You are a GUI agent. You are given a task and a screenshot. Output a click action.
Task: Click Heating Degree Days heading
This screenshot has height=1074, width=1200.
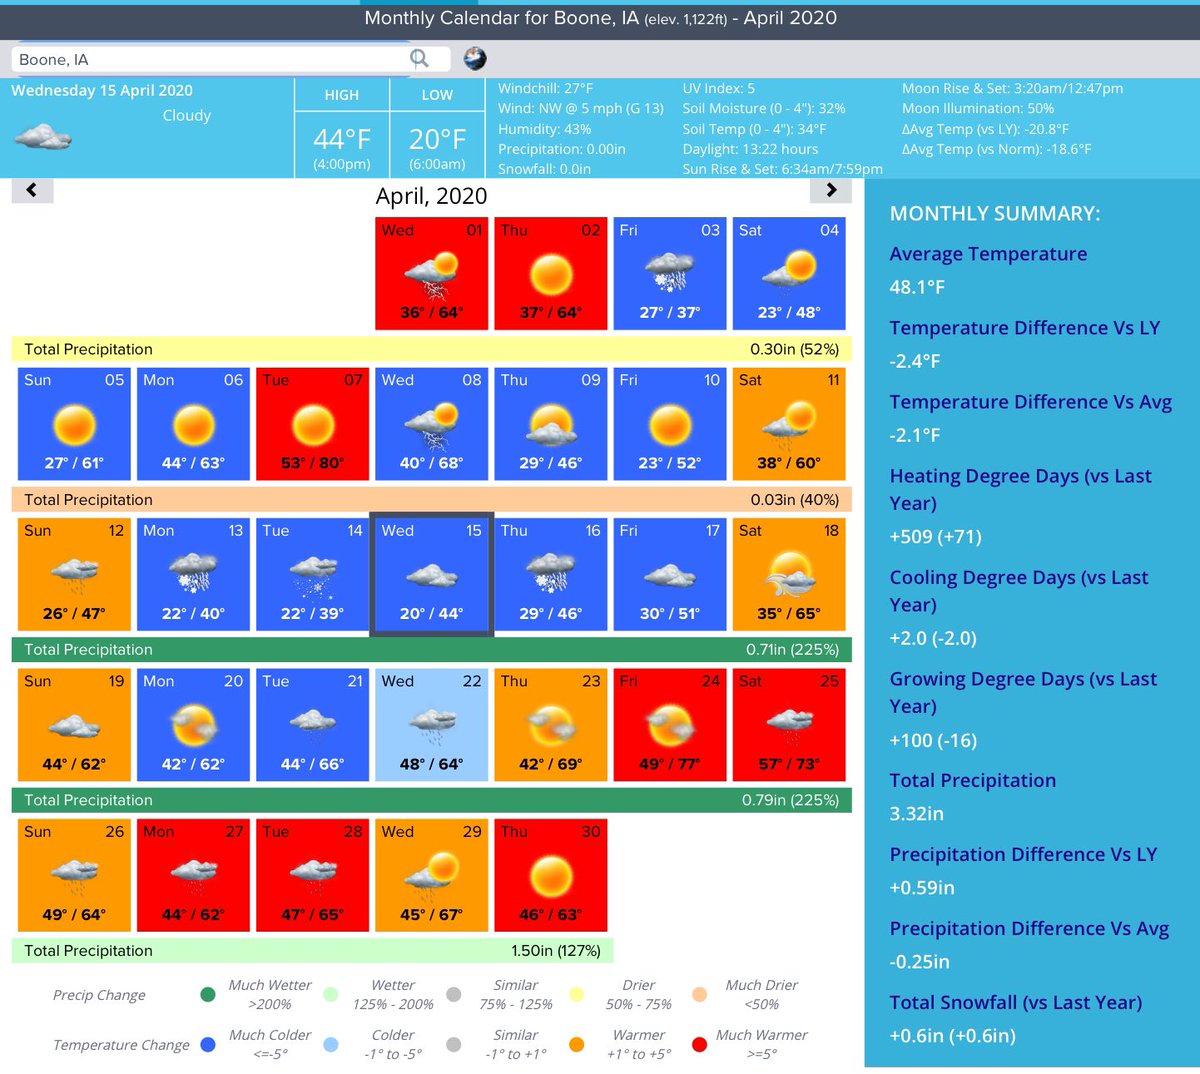pyautogui.click(x=1020, y=489)
